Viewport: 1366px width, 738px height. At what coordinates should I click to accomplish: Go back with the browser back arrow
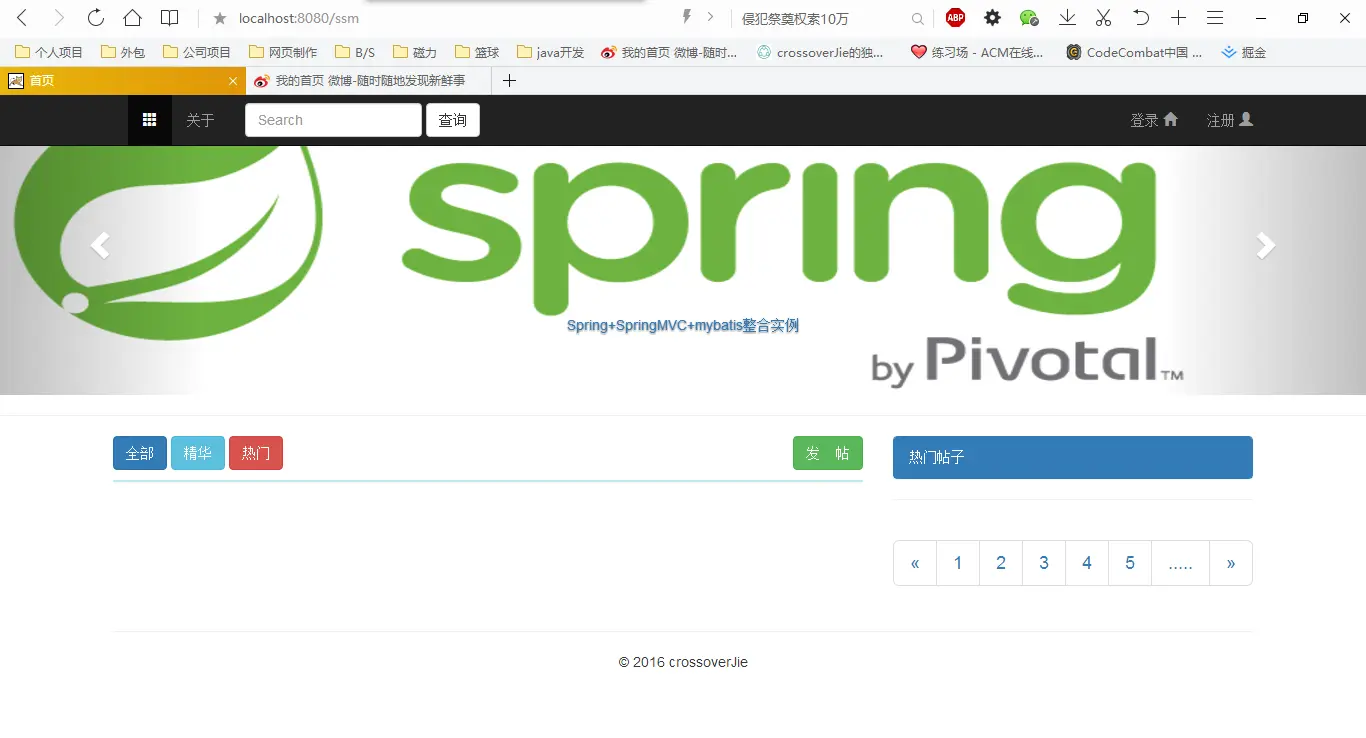(x=22, y=18)
